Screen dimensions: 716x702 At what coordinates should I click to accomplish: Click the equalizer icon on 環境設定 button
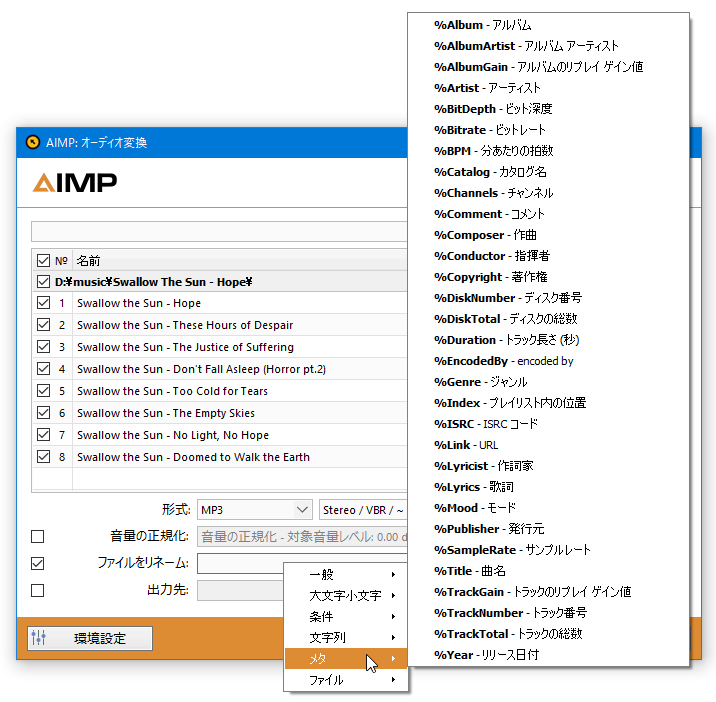click(x=38, y=638)
